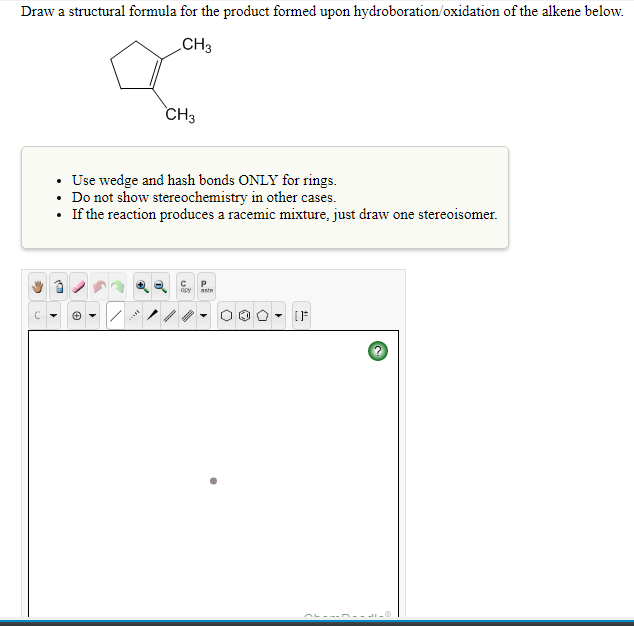Select the triple bond tool
Image resolution: width=634 pixels, height=626 pixels.
(187, 315)
